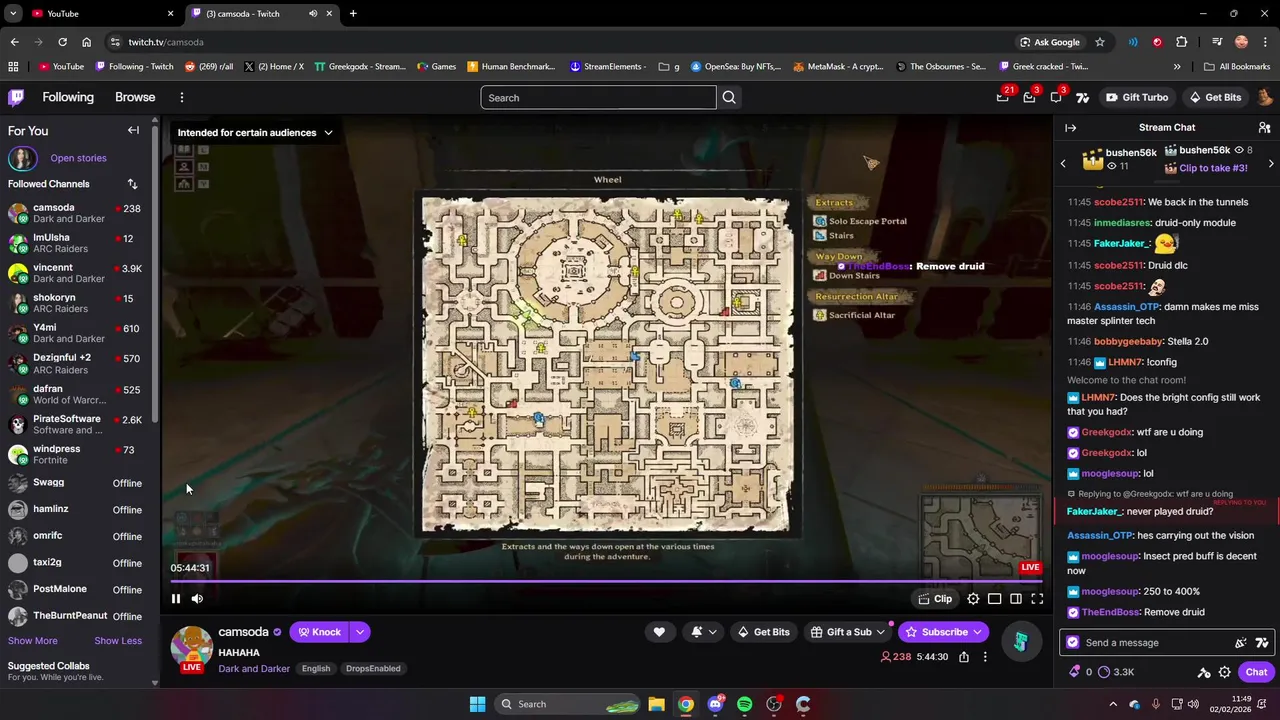Go to the Browse tab
The width and height of the screenshot is (1280, 720).
tap(135, 97)
